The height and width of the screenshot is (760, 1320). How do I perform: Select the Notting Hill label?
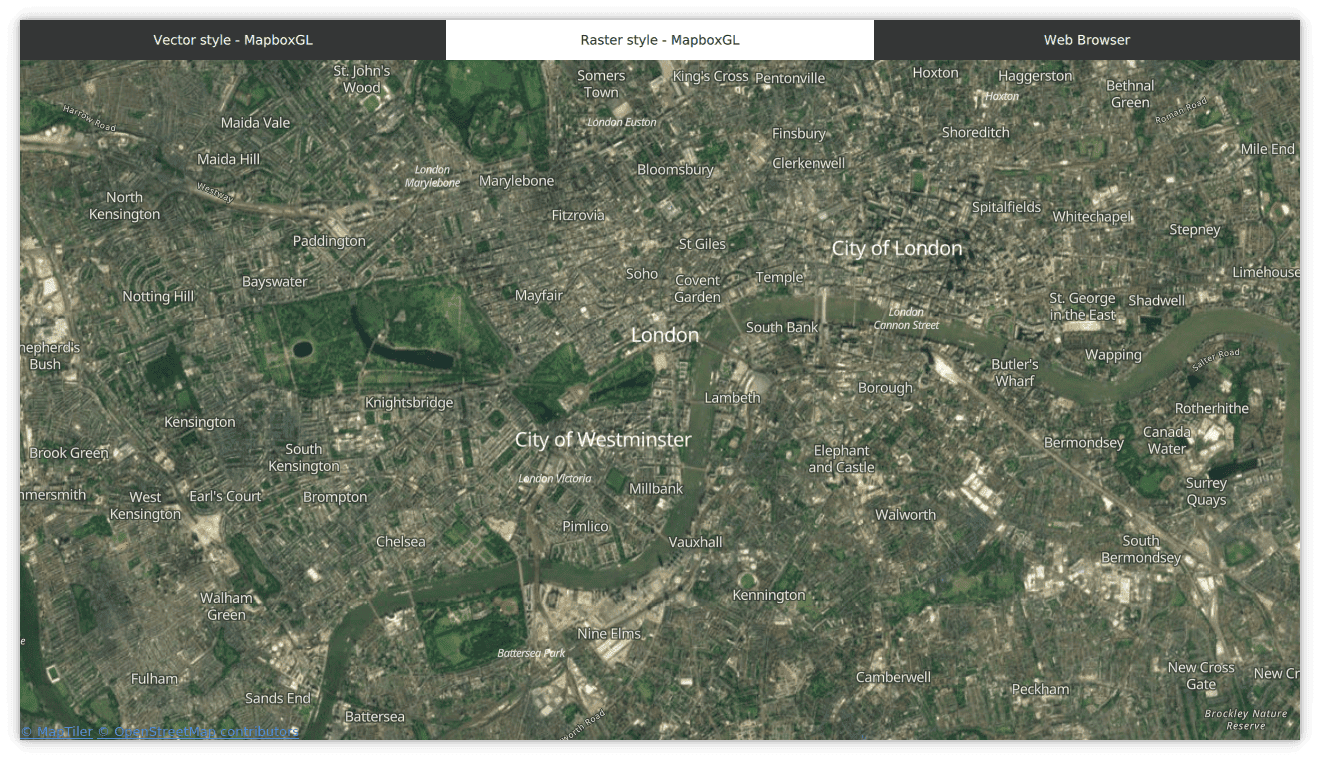tap(157, 296)
